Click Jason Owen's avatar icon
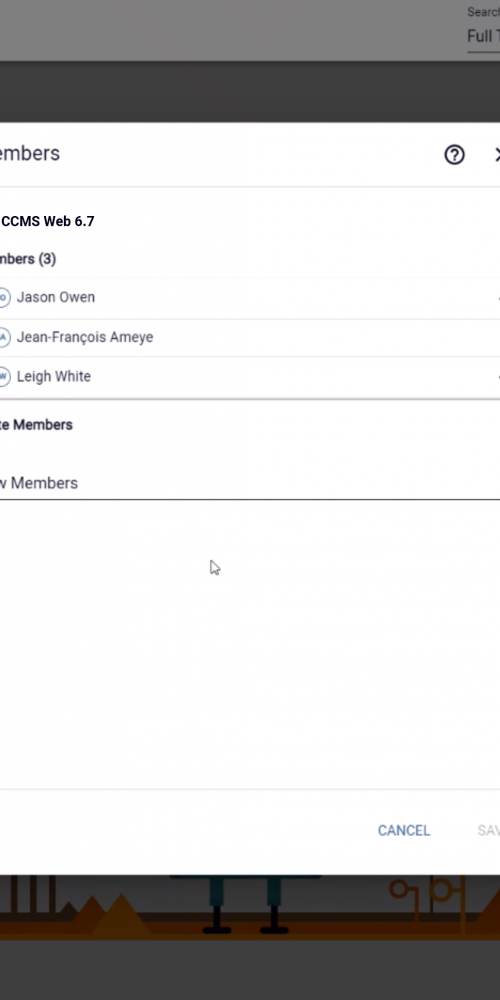Screen dimensions: 500x1000 click(4, 297)
